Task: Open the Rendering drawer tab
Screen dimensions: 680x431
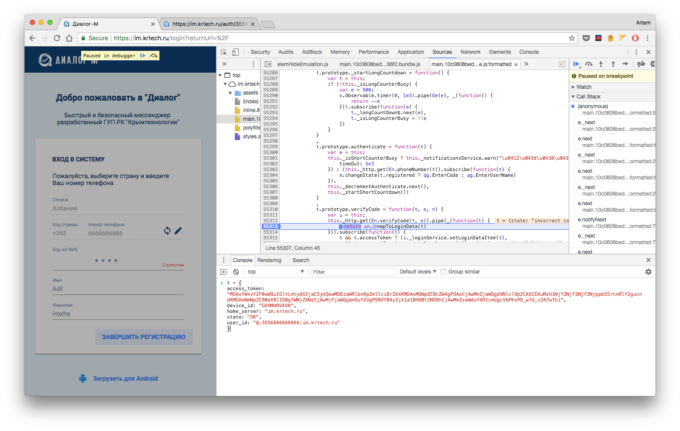Action: coord(269,260)
